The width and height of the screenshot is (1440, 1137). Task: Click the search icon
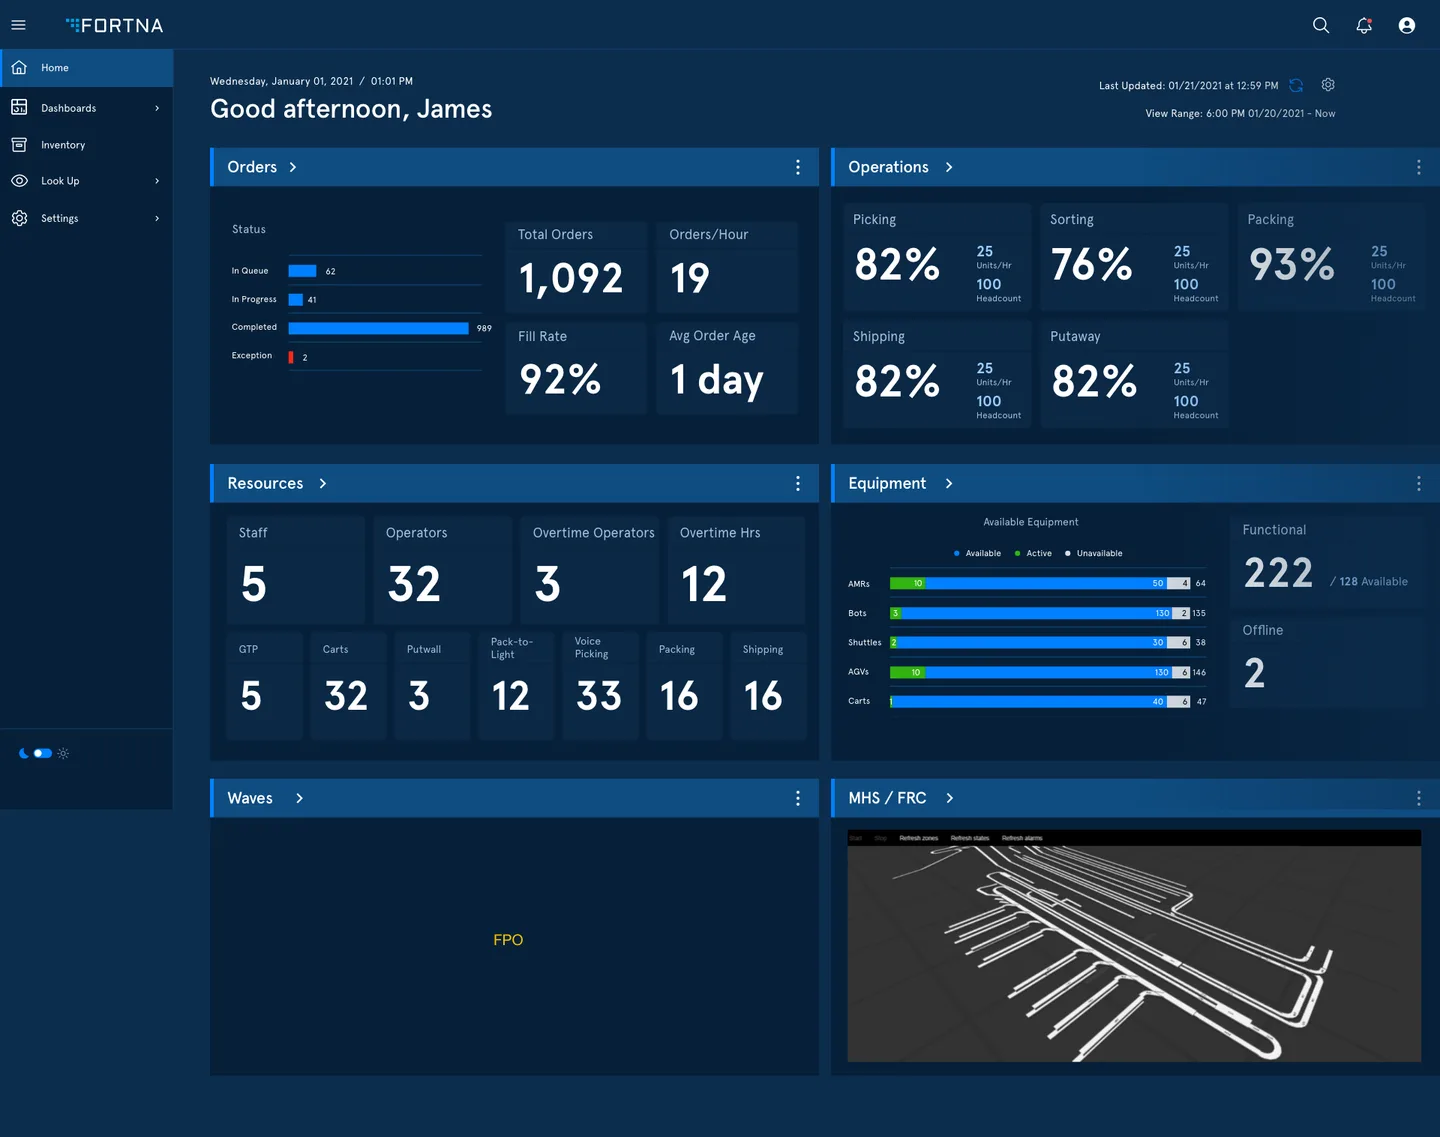coord(1320,25)
